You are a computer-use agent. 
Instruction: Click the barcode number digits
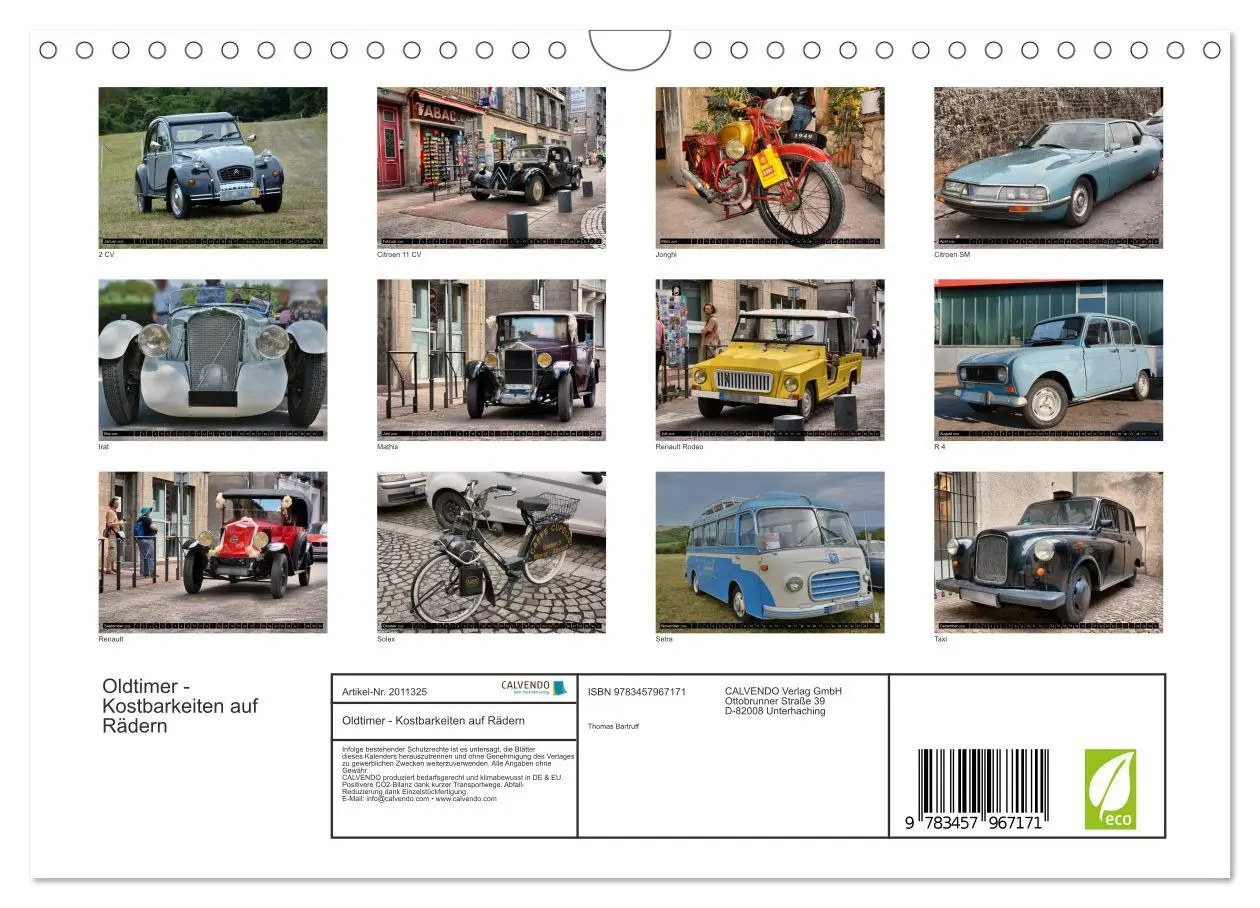[x=974, y=822]
